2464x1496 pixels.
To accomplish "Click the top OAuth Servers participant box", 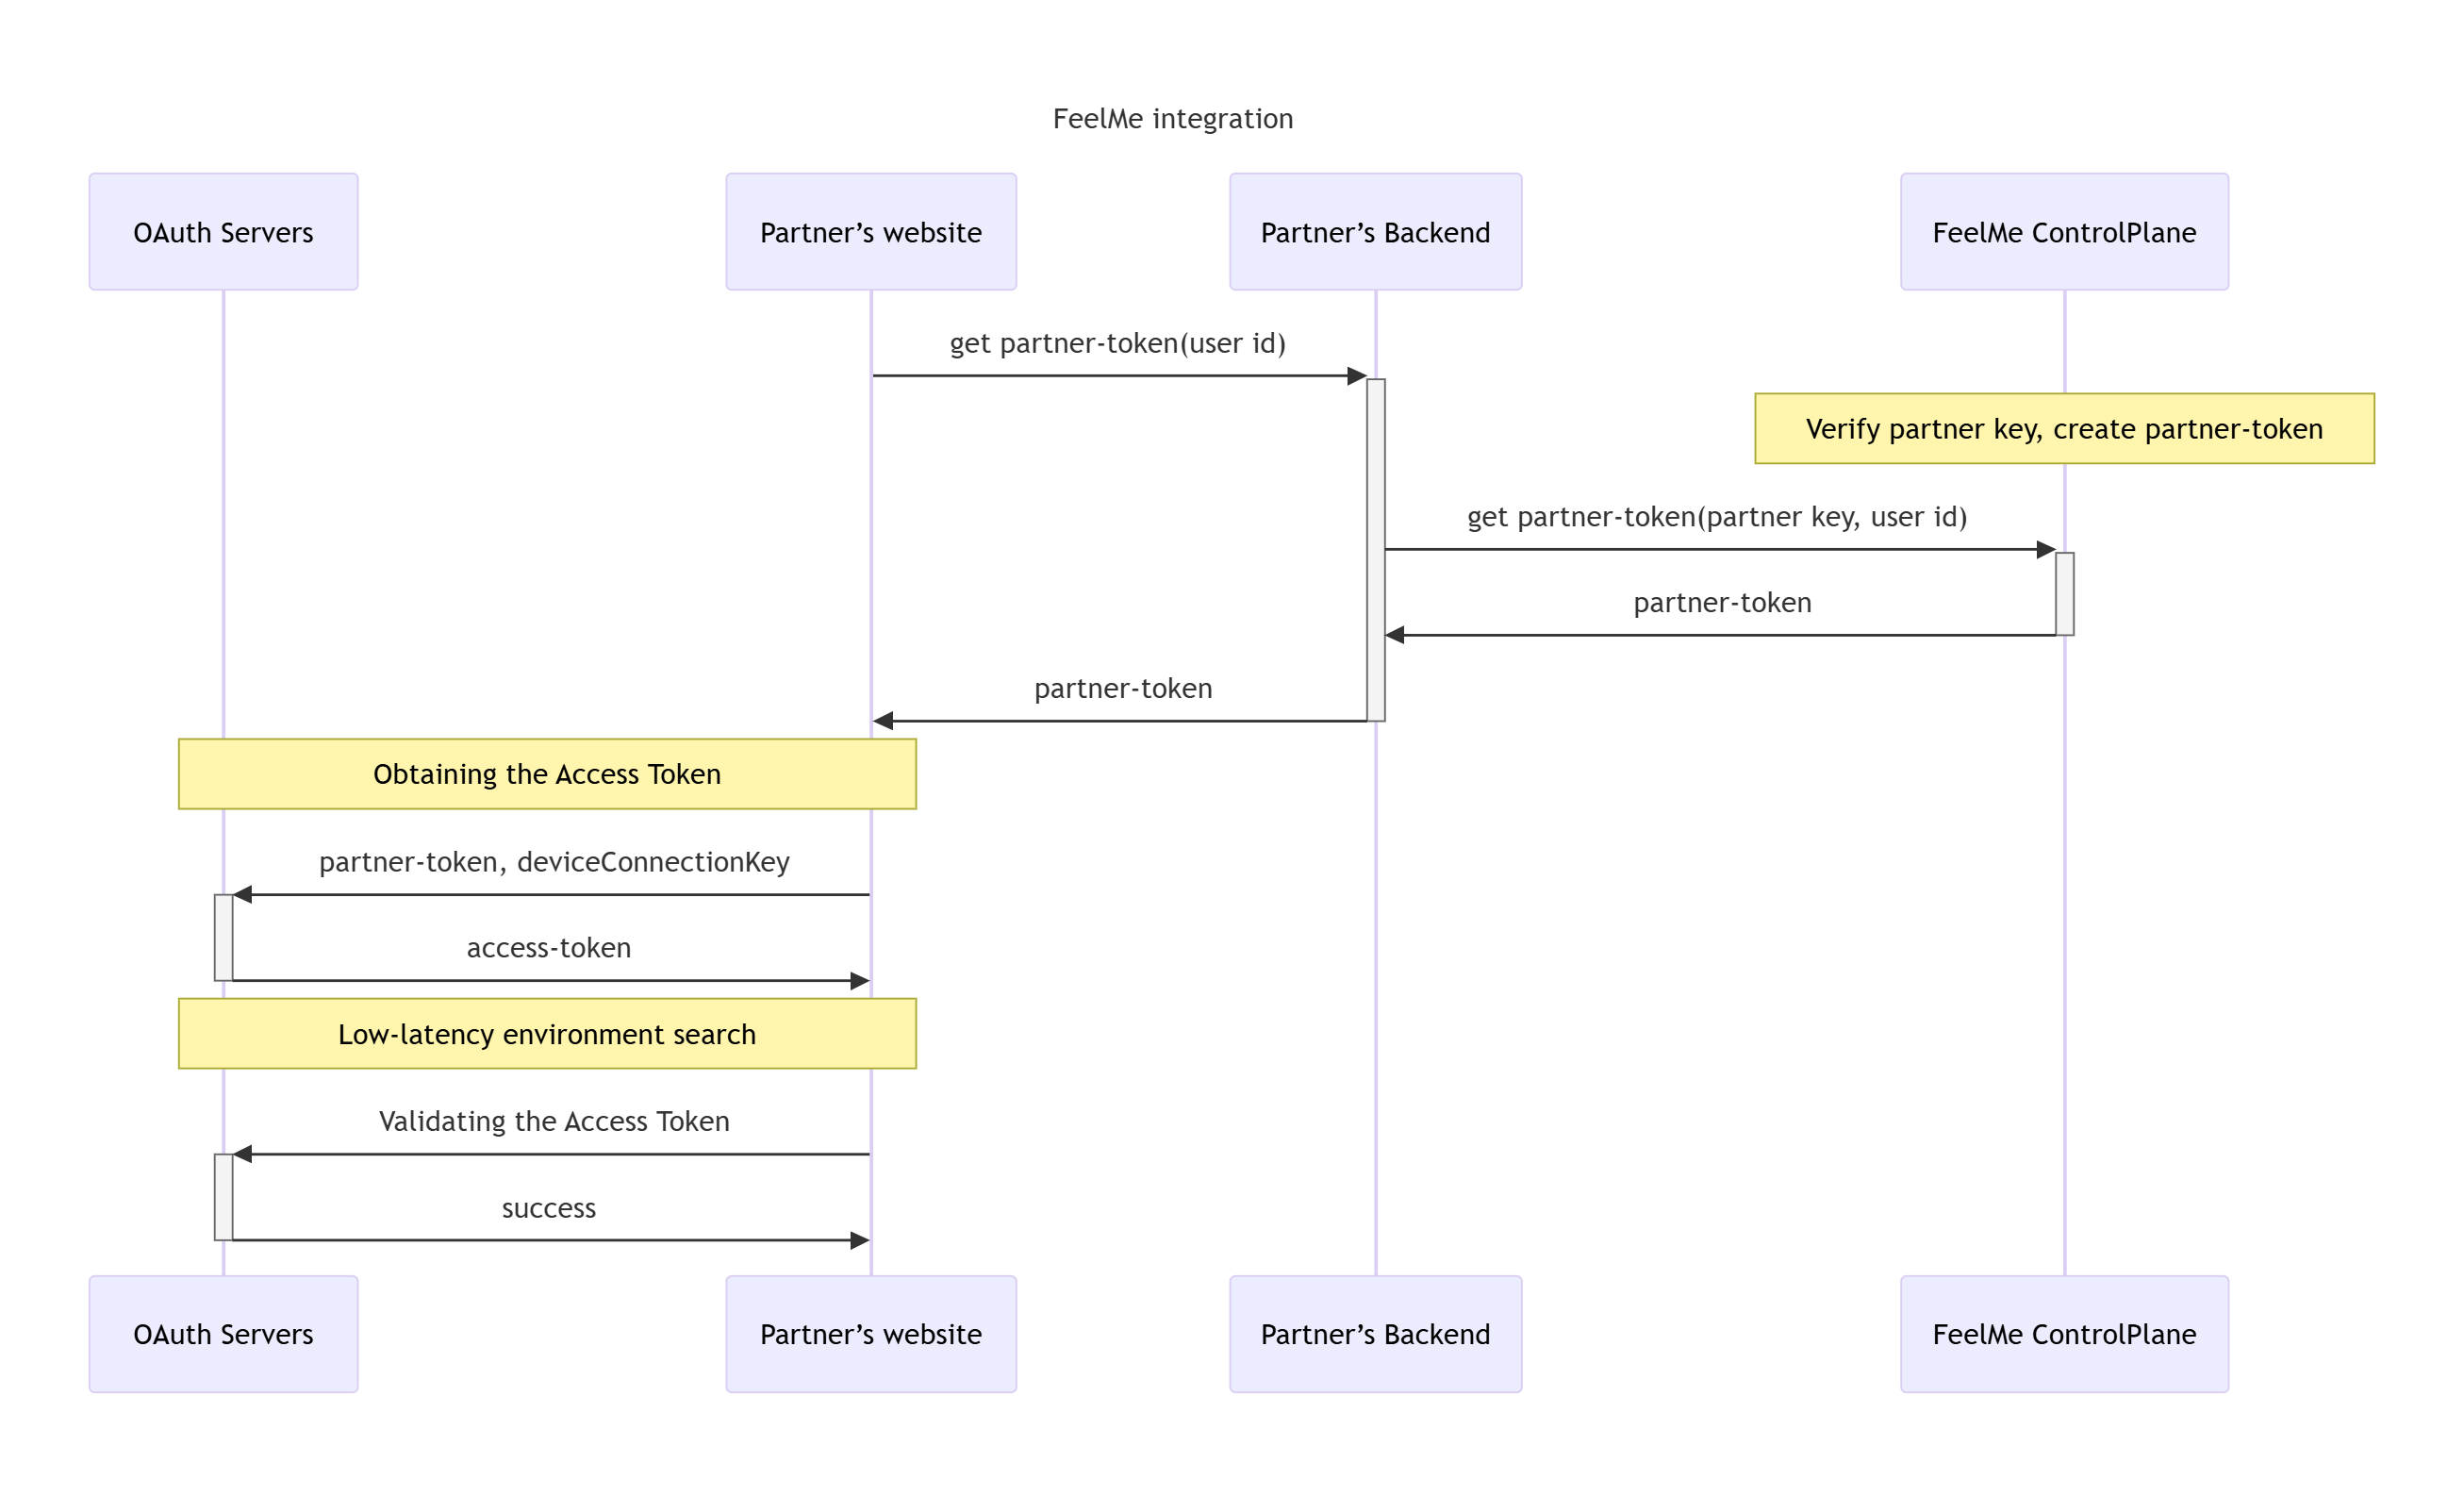I will click(x=223, y=232).
